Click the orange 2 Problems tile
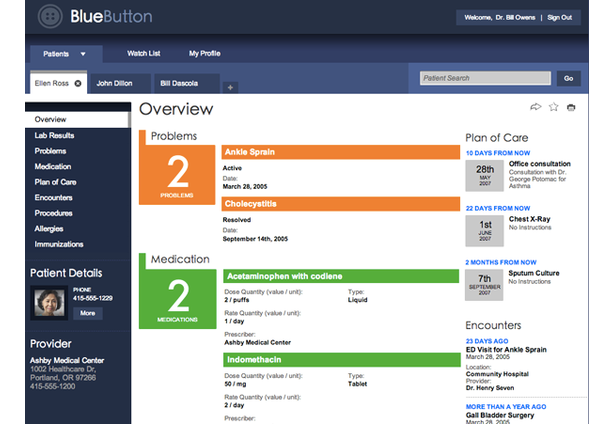This screenshot has height=424, width=615. [177, 175]
